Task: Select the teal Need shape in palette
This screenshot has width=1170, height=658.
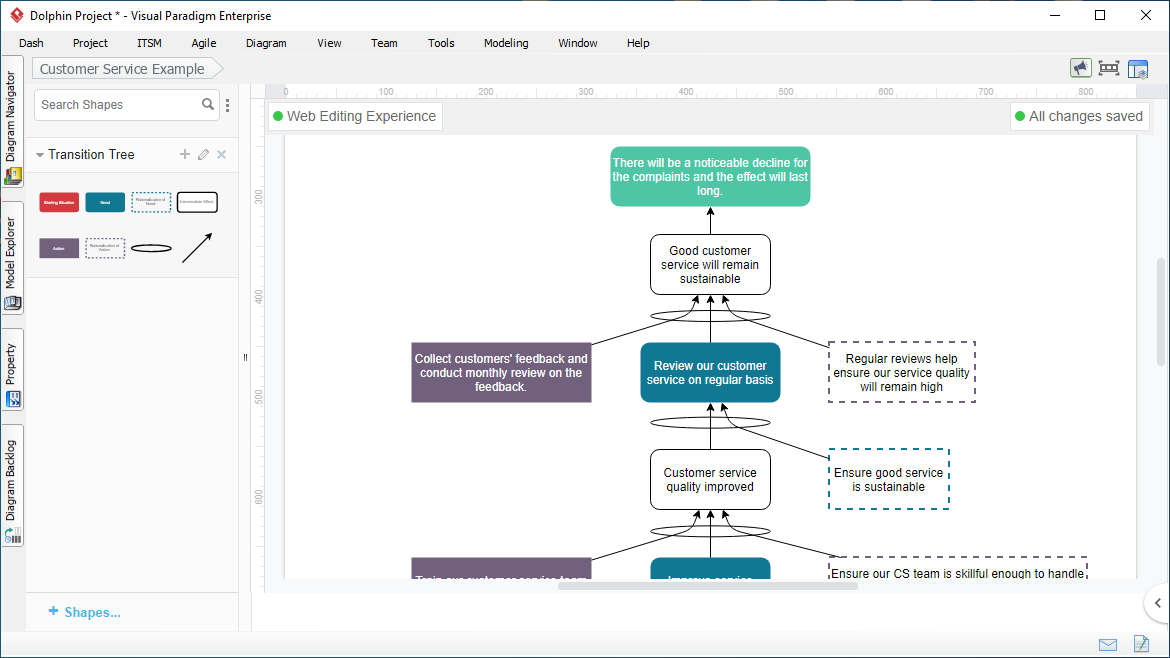Action: [x=105, y=202]
